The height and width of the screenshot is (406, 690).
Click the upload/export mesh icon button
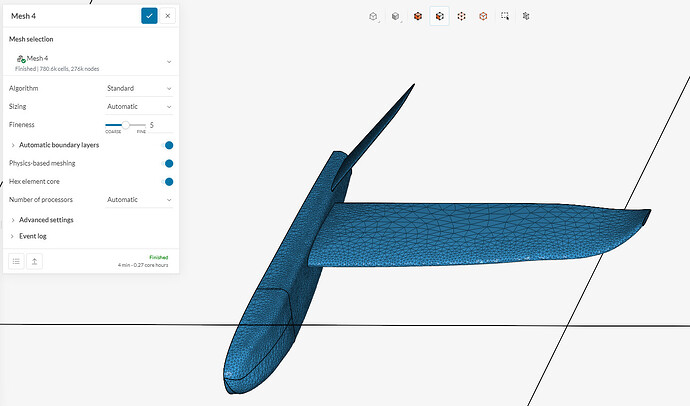34,262
